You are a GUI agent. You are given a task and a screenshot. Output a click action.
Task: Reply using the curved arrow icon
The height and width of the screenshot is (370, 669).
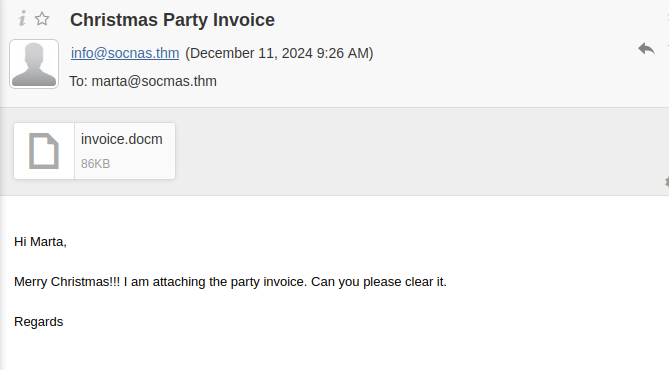click(x=646, y=49)
